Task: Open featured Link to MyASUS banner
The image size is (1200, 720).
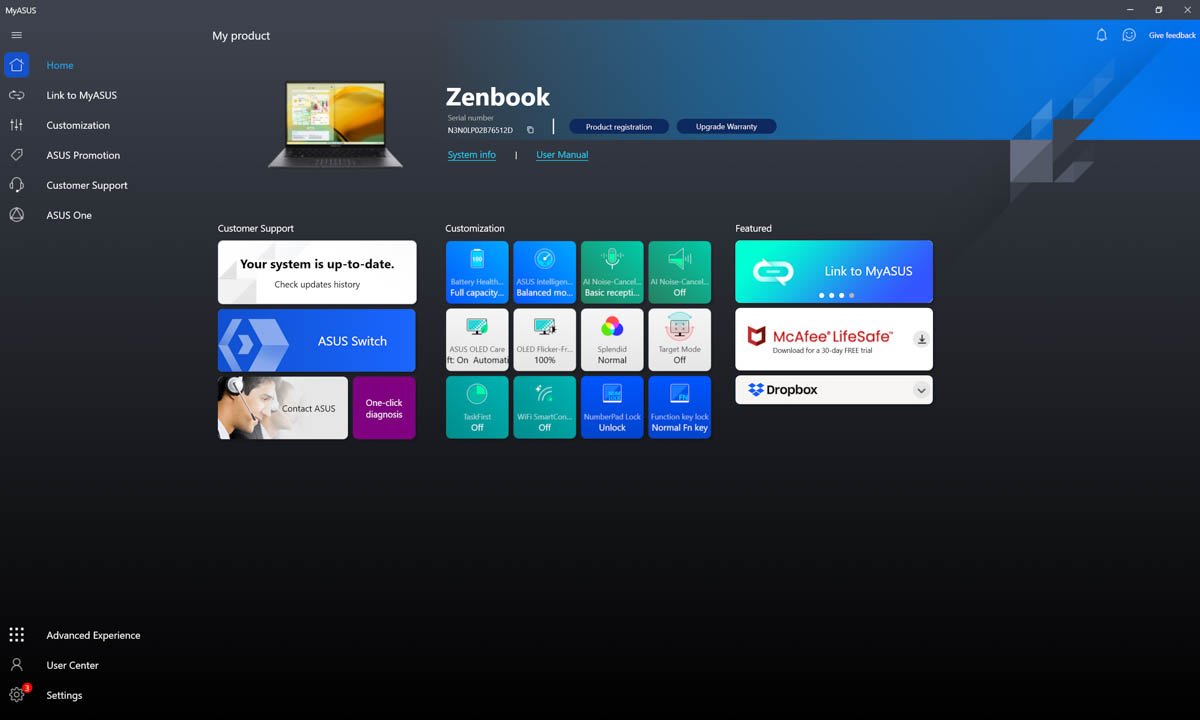Action: point(834,272)
